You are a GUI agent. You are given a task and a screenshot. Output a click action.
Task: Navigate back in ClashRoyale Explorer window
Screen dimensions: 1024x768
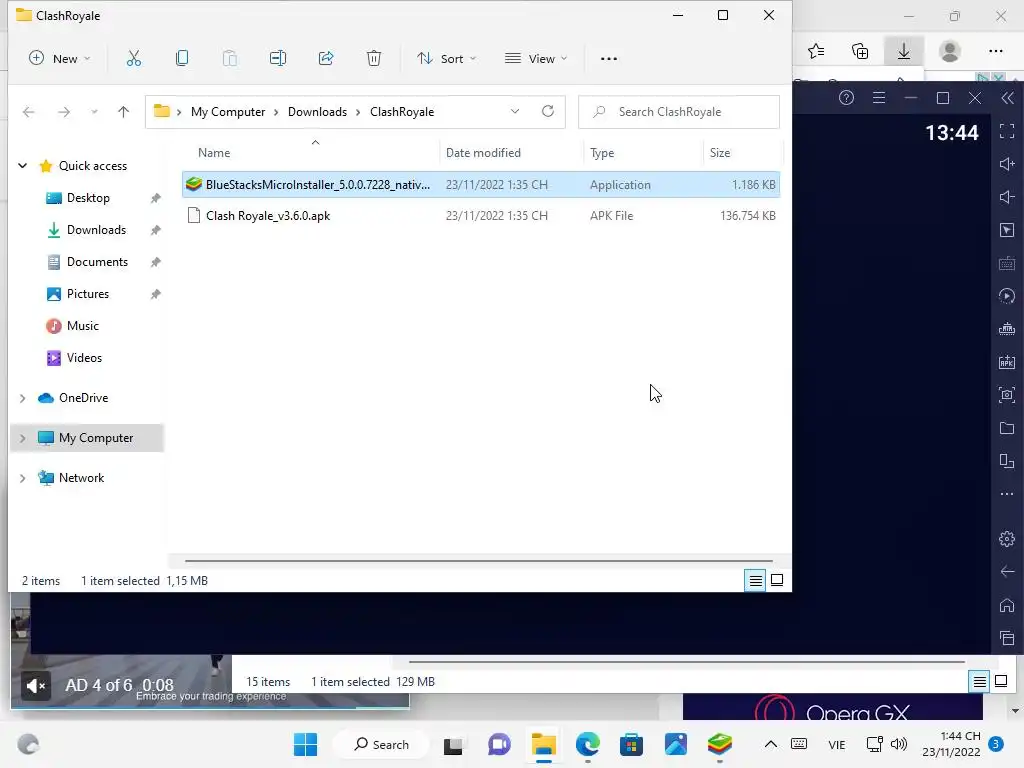pos(29,112)
